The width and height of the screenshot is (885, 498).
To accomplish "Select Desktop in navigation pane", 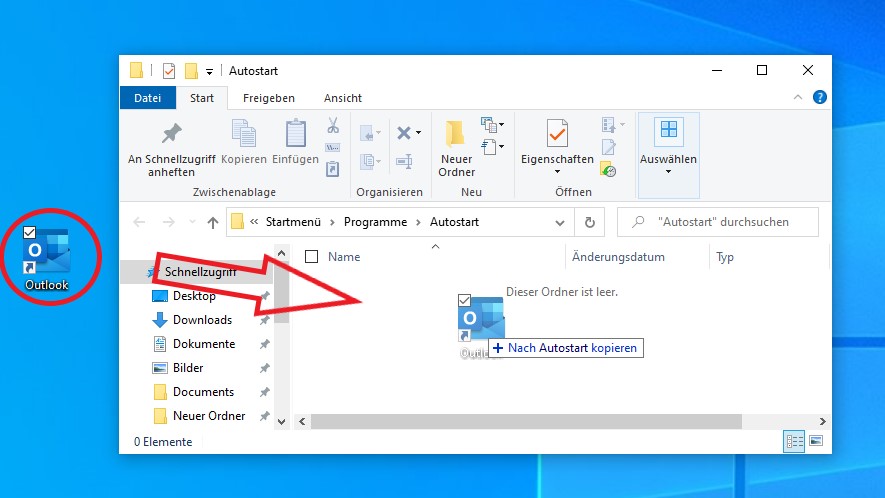I will coord(194,296).
